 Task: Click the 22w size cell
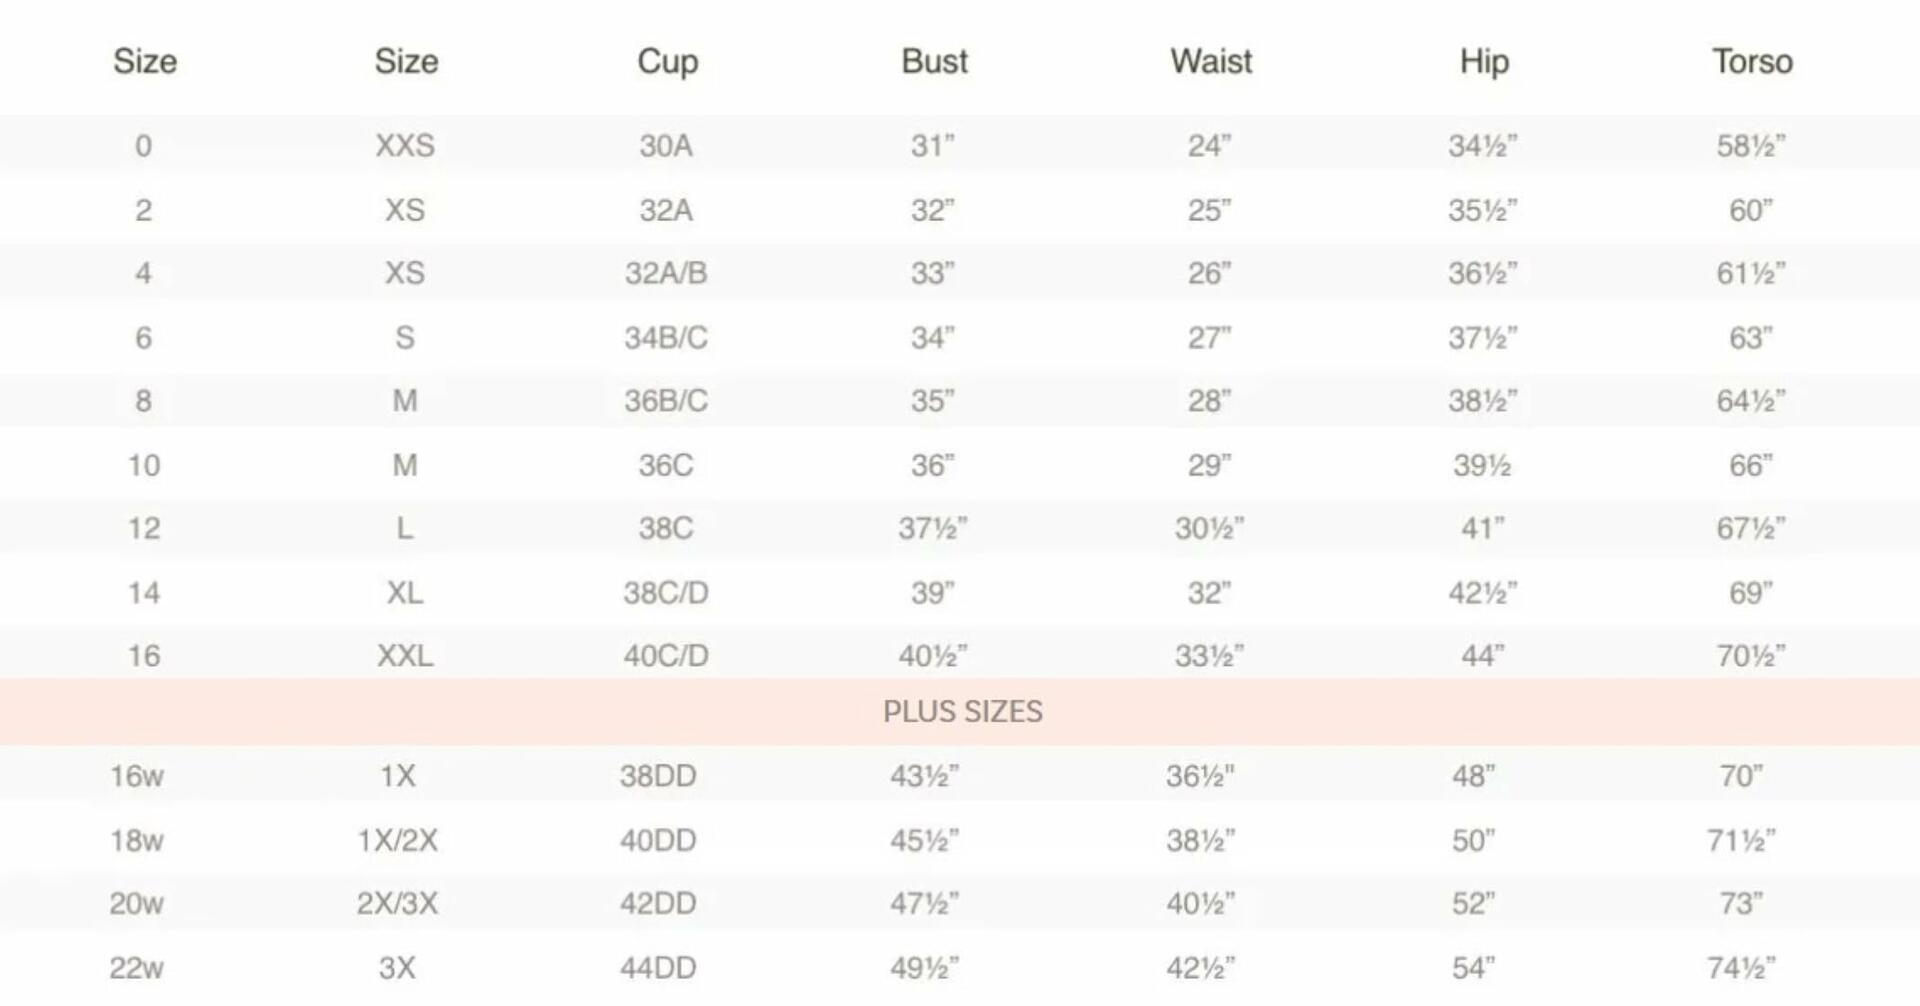click(x=137, y=968)
